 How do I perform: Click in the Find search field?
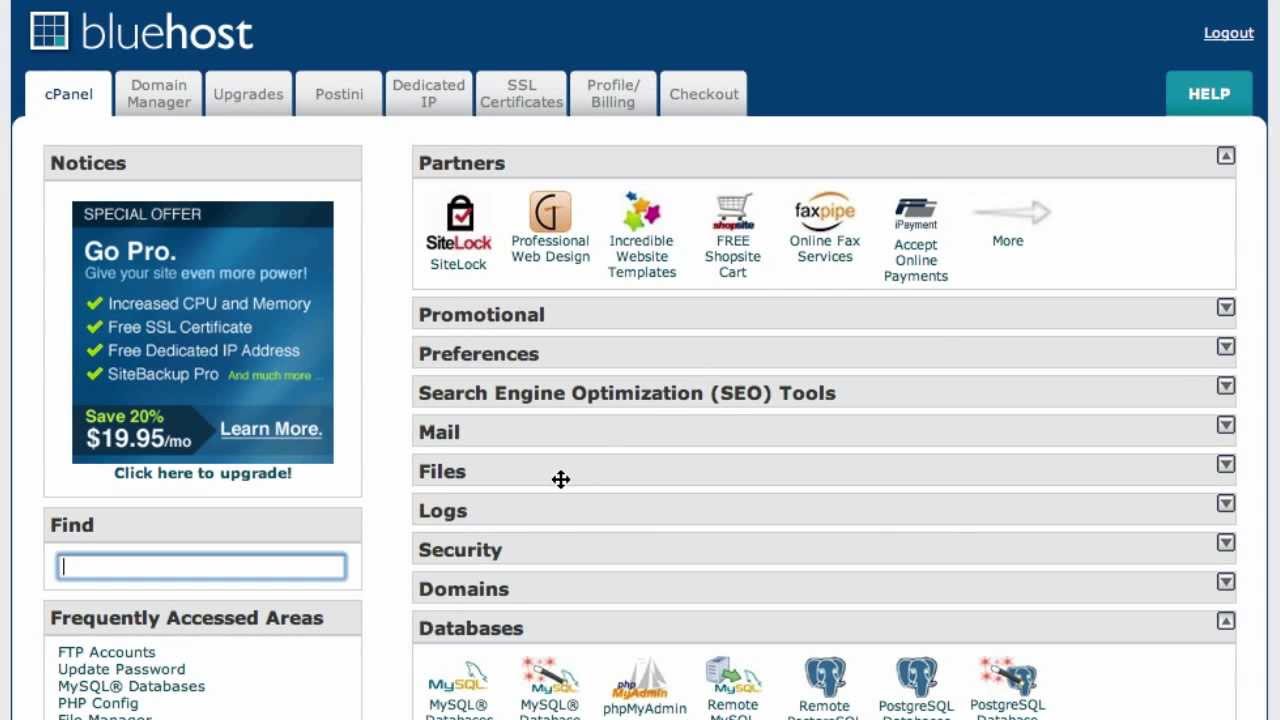click(x=202, y=567)
